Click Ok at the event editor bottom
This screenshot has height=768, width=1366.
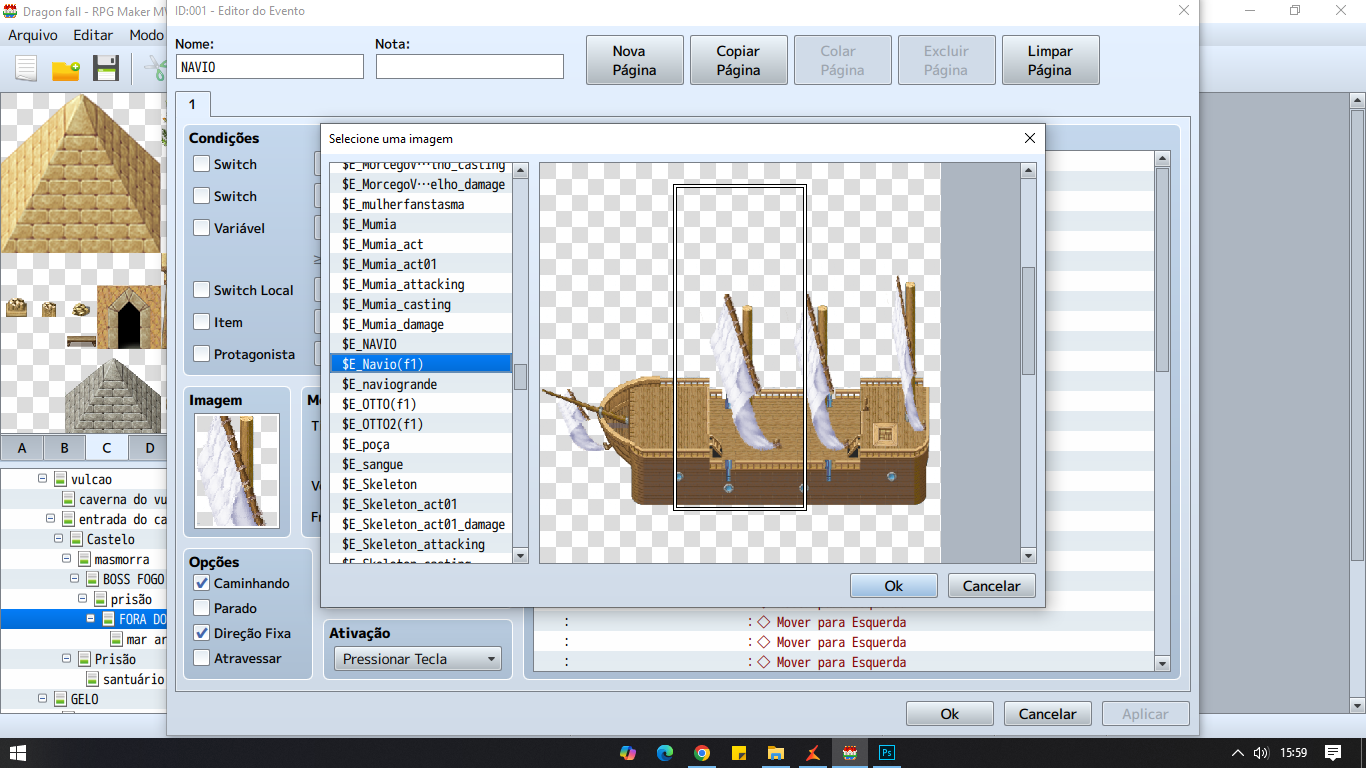950,714
